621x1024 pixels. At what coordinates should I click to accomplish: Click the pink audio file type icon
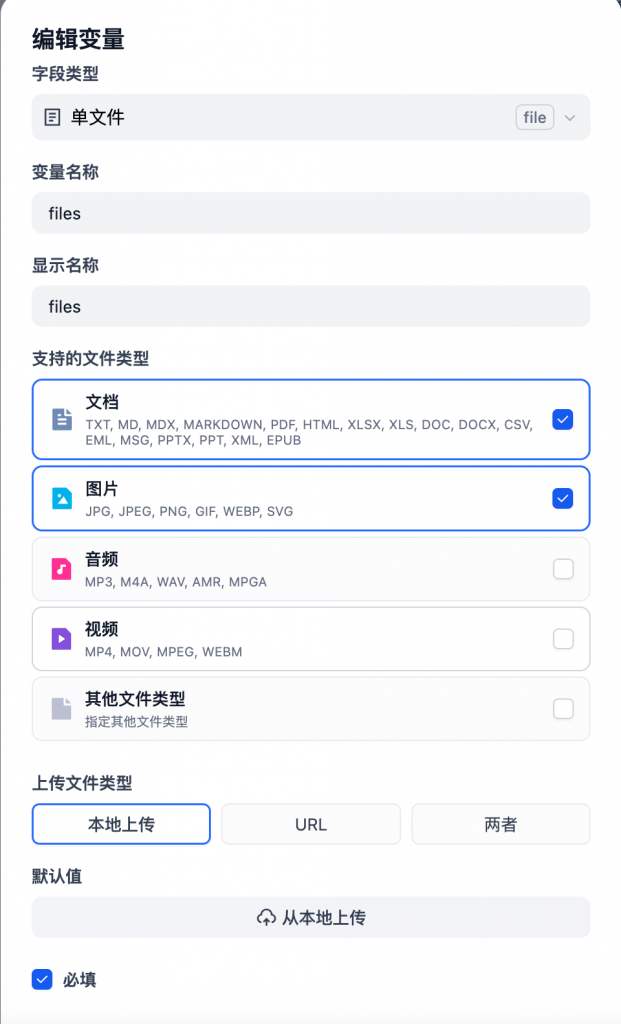62,569
